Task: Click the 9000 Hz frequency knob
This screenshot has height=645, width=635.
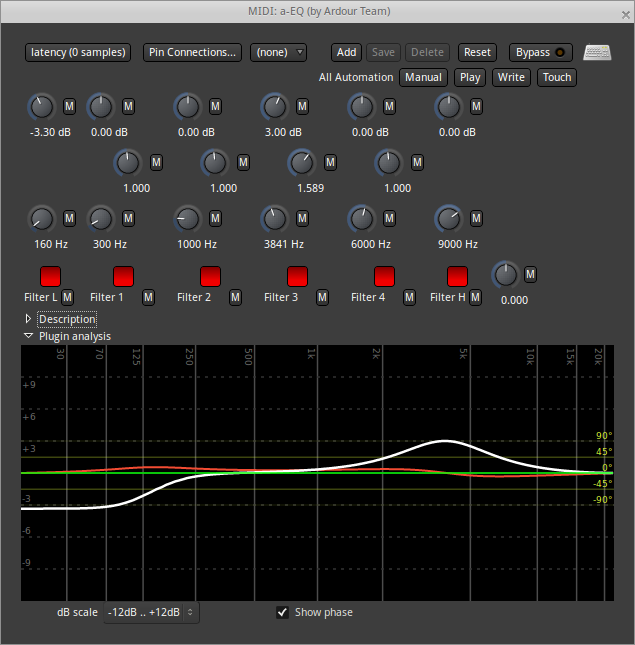Action: tap(449, 218)
